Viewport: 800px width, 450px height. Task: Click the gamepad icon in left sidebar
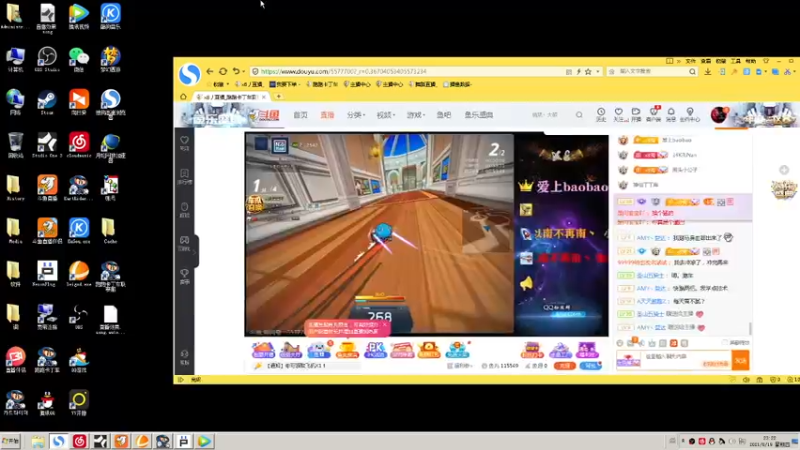click(x=184, y=242)
